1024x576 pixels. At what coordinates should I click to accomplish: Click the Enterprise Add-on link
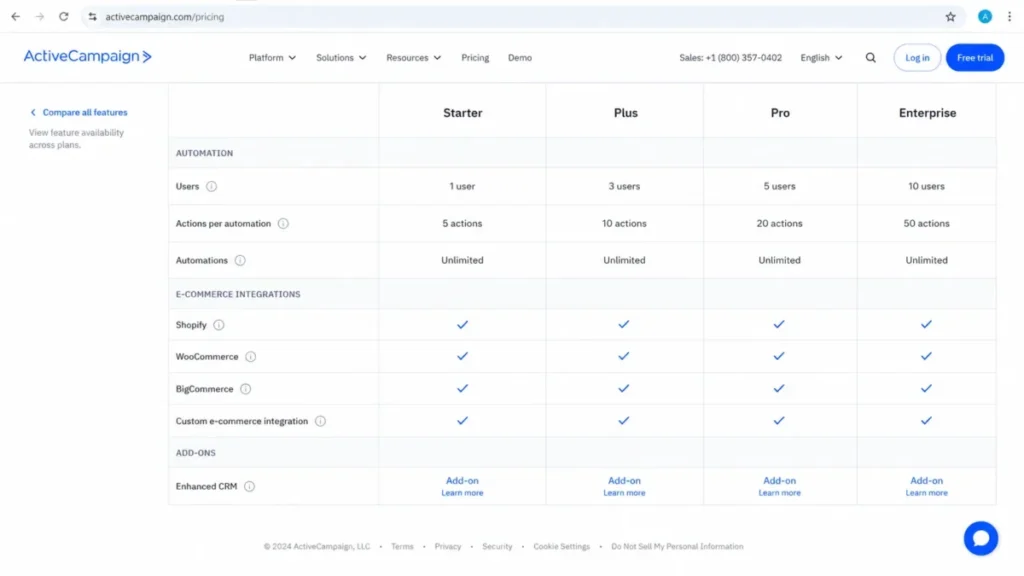point(926,481)
